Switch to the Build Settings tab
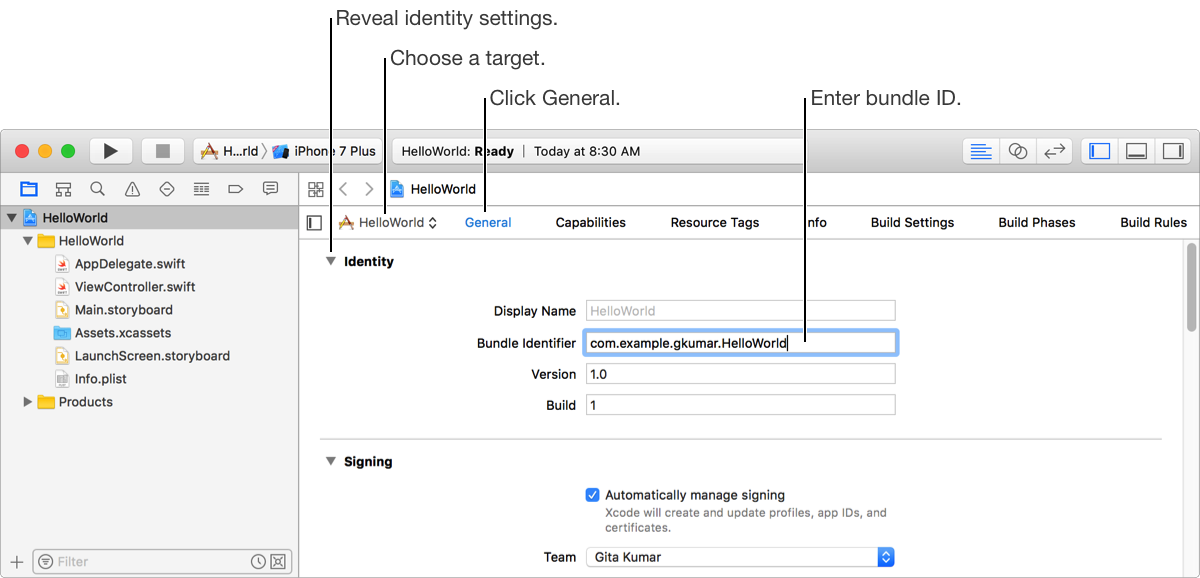The width and height of the screenshot is (1200, 578). (x=912, y=223)
